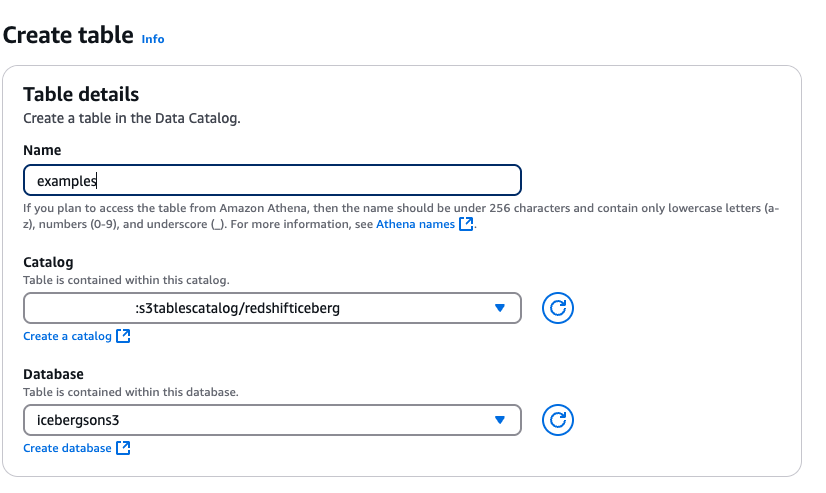Click the refresh icon beside the Database dropdown
The height and width of the screenshot is (493, 826).
click(x=558, y=420)
